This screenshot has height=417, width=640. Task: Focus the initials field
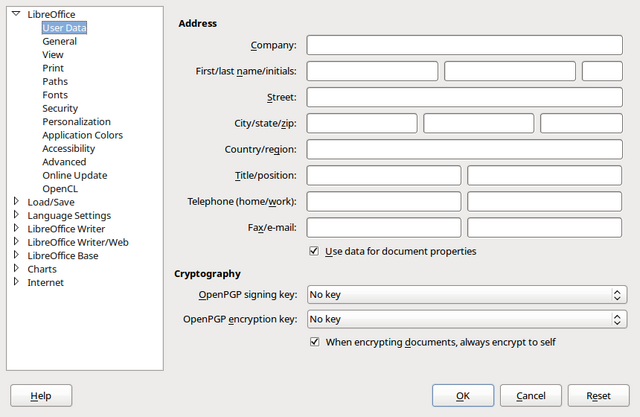[602, 71]
